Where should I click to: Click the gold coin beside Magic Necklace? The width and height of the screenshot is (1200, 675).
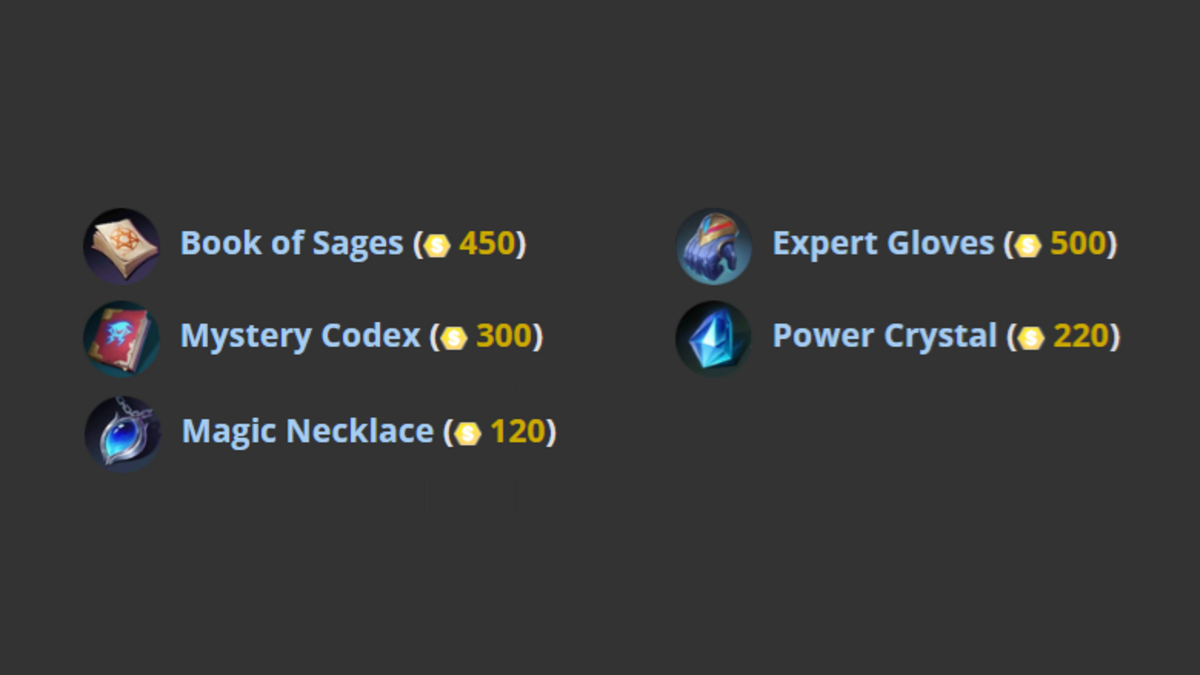(x=468, y=434)
